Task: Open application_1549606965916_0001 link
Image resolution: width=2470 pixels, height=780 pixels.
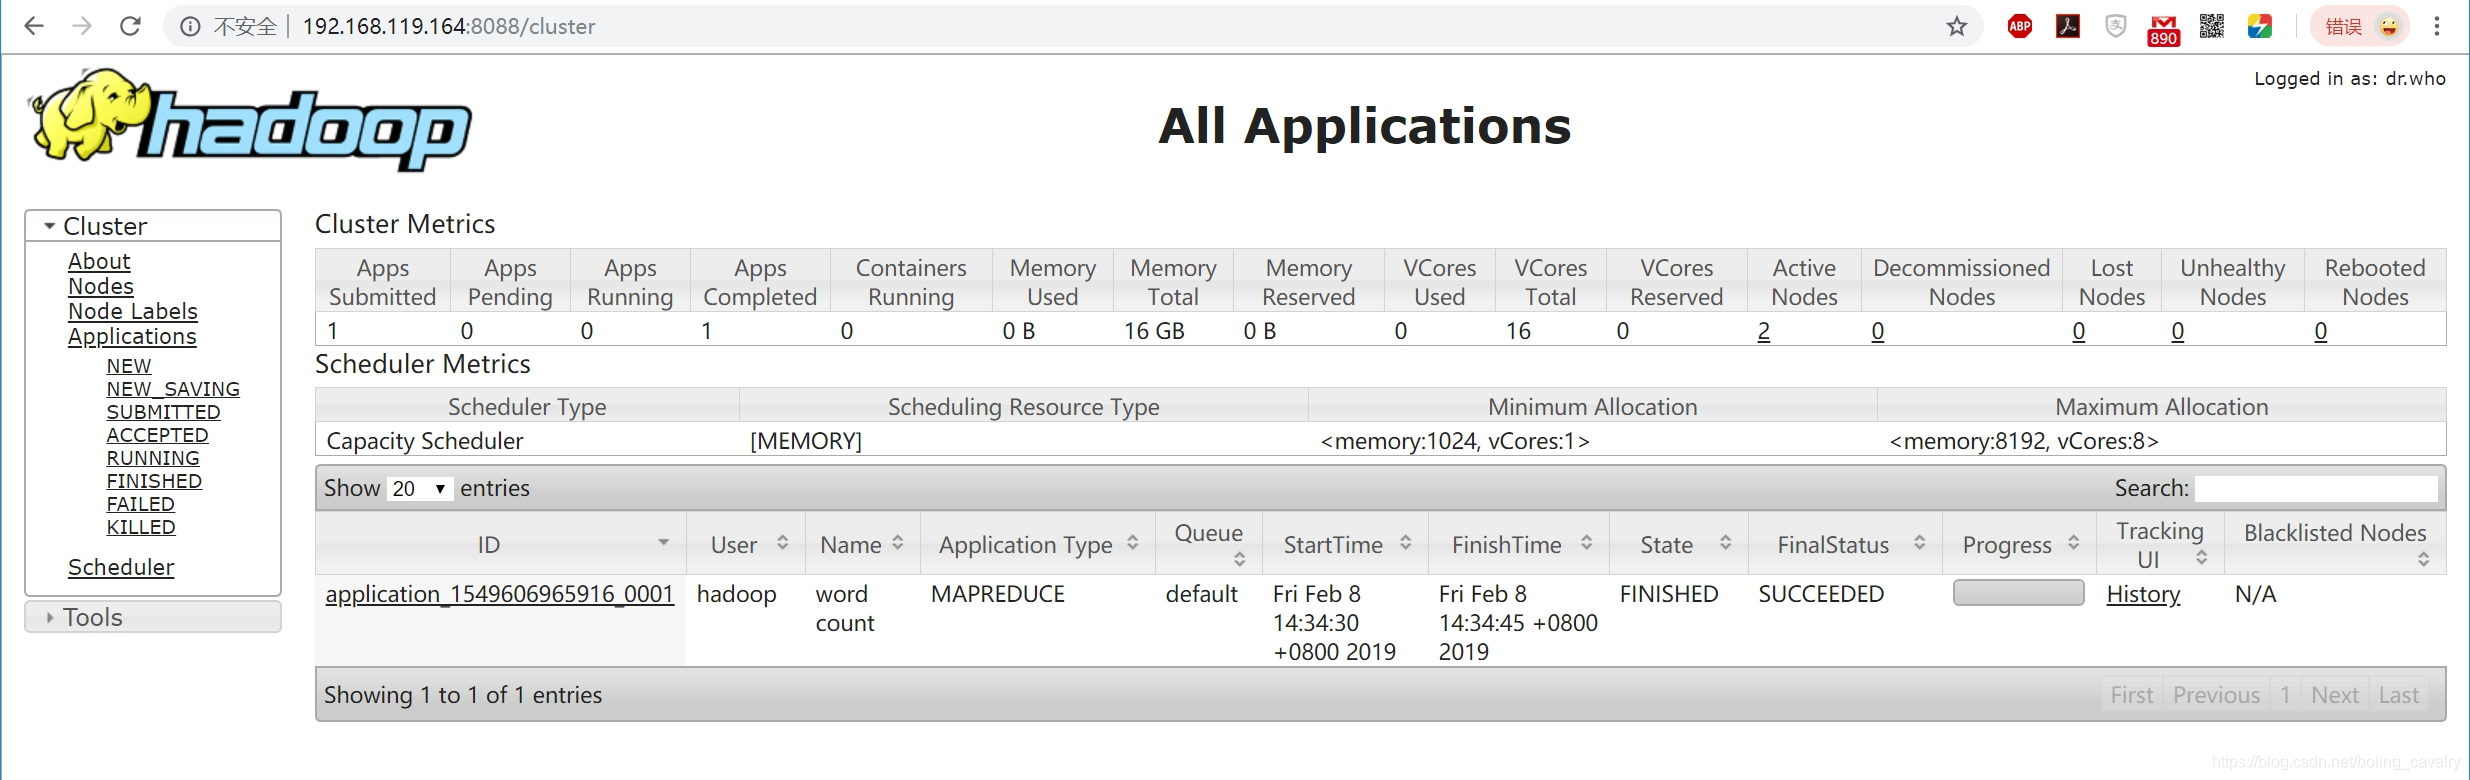Action: 499,594
